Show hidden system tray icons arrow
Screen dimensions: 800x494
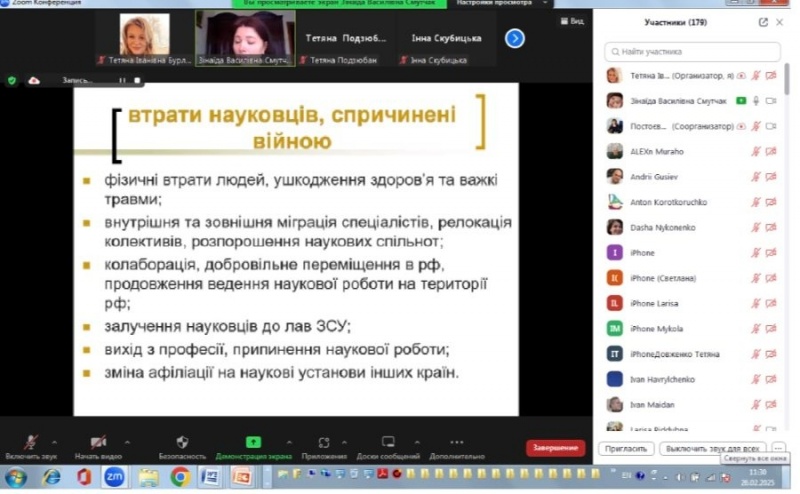665,478
